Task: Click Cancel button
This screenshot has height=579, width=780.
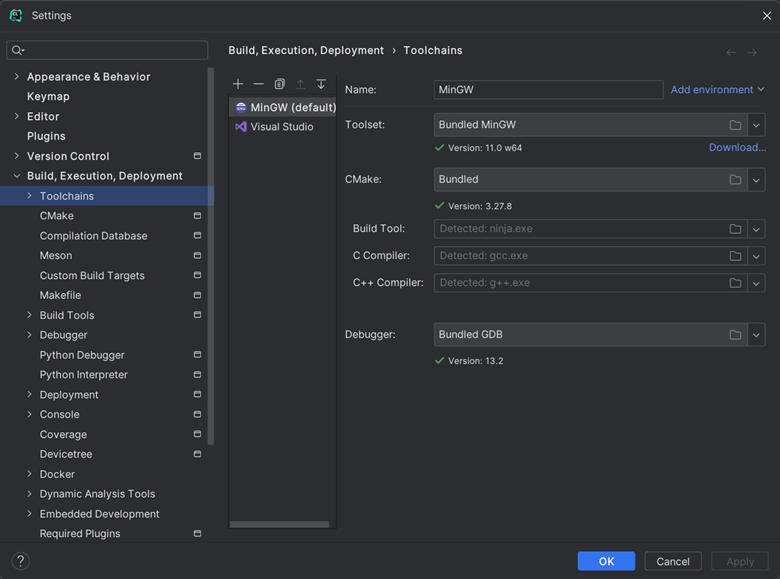Action: pos(673,561)
